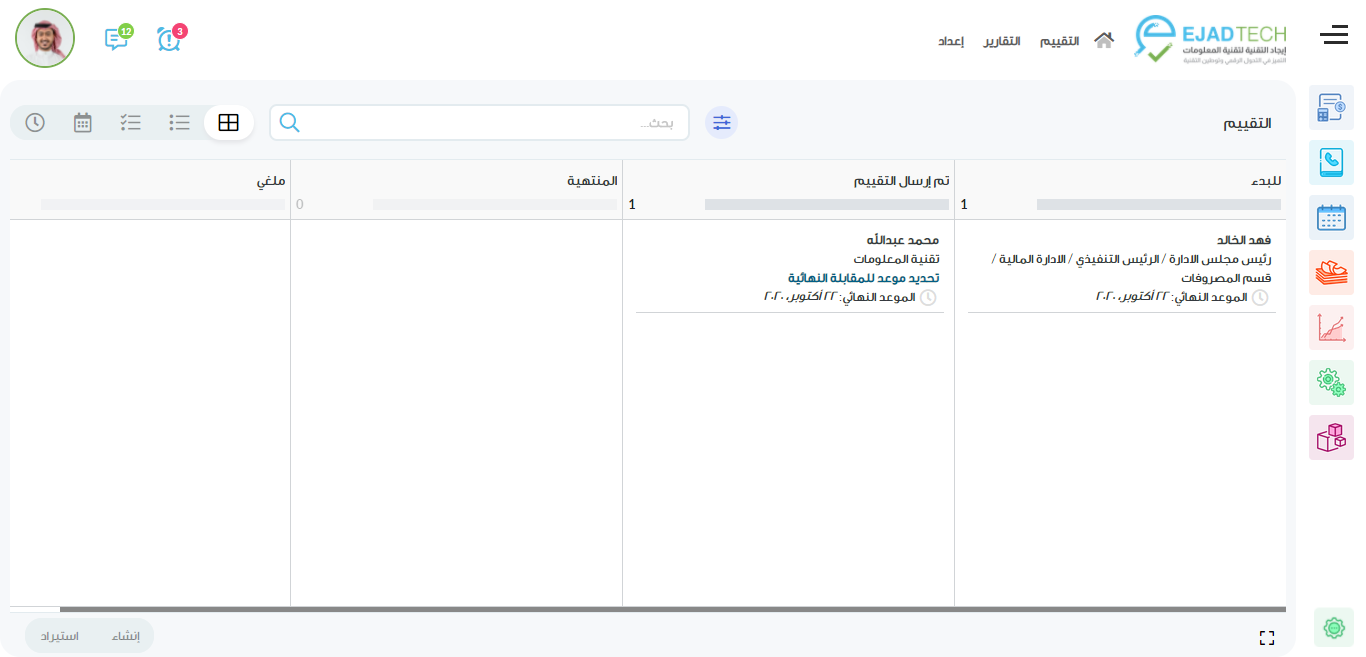Open the filter options sliders button

722,123
